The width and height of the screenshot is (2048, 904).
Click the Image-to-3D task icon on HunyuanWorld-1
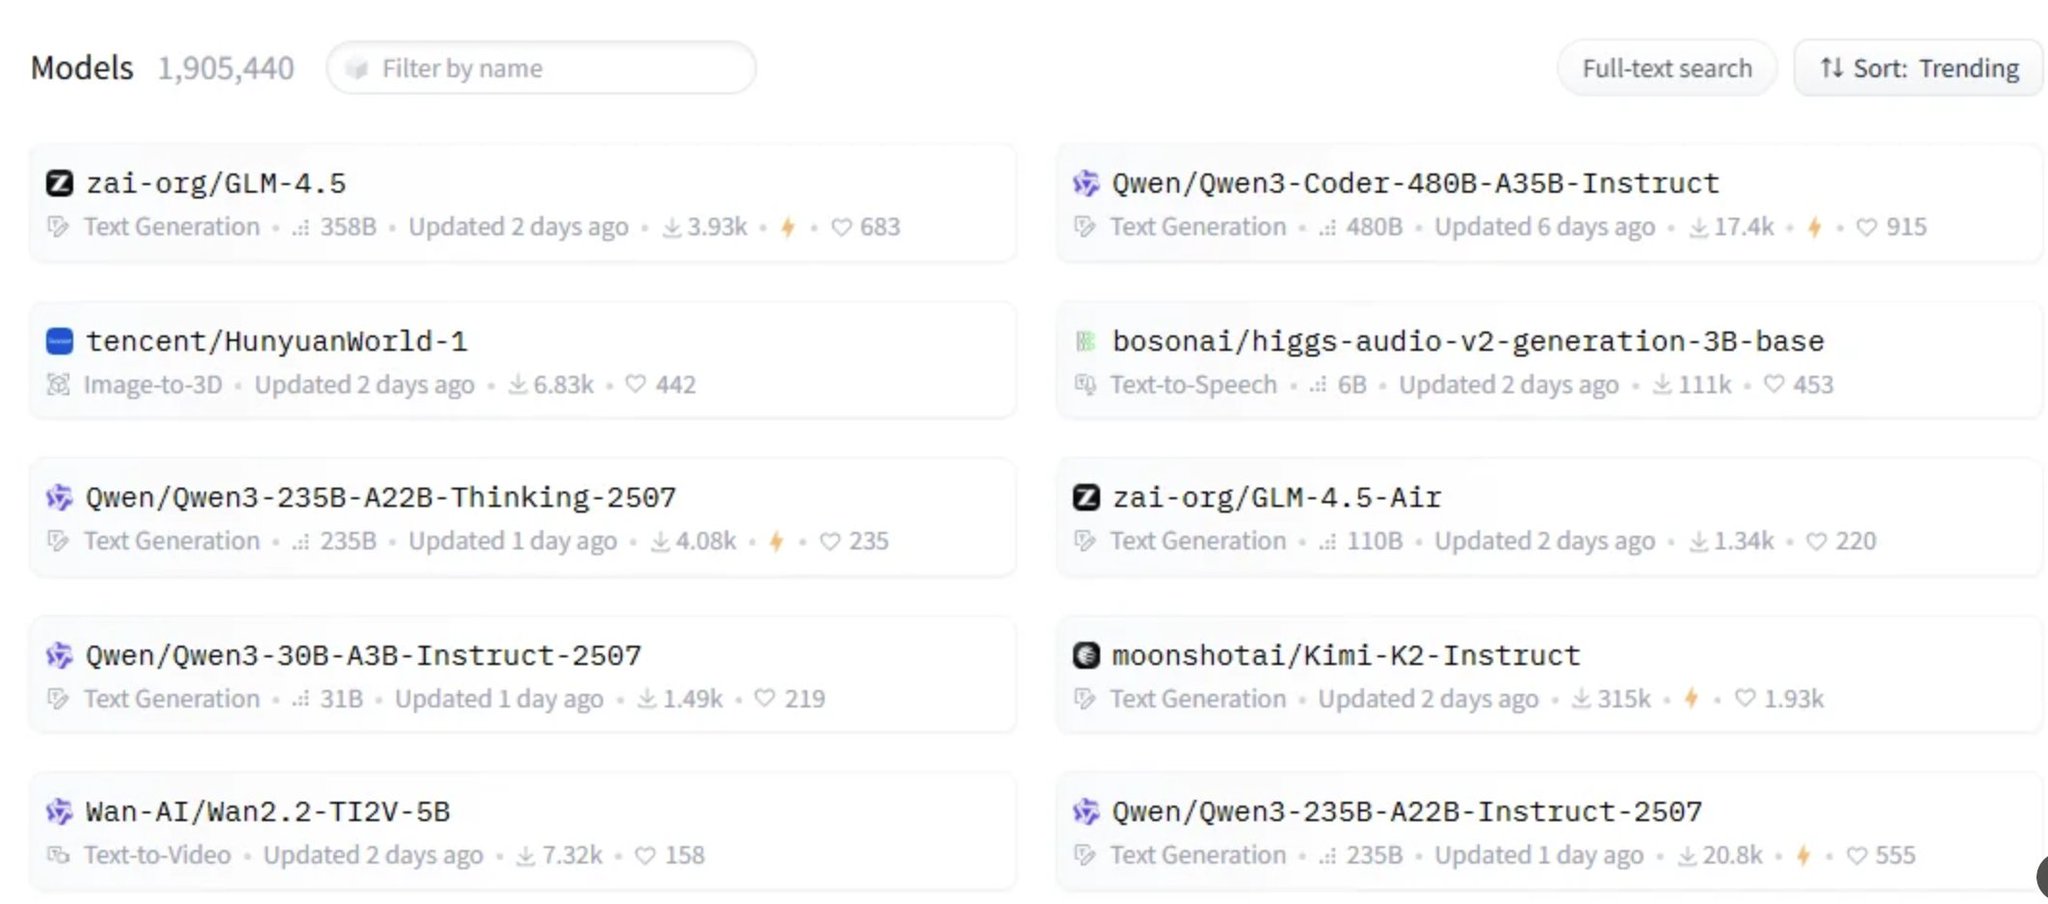(x=59, y=384)
